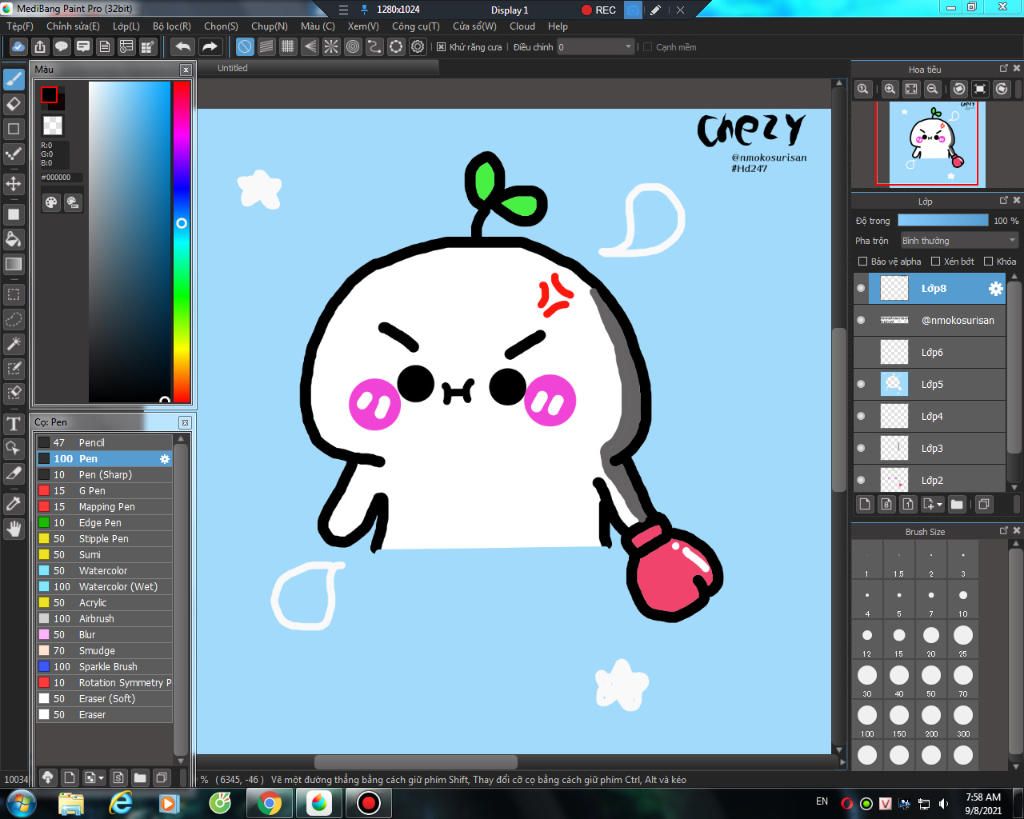Enable the curve snap guide

[x=374, y=47]
